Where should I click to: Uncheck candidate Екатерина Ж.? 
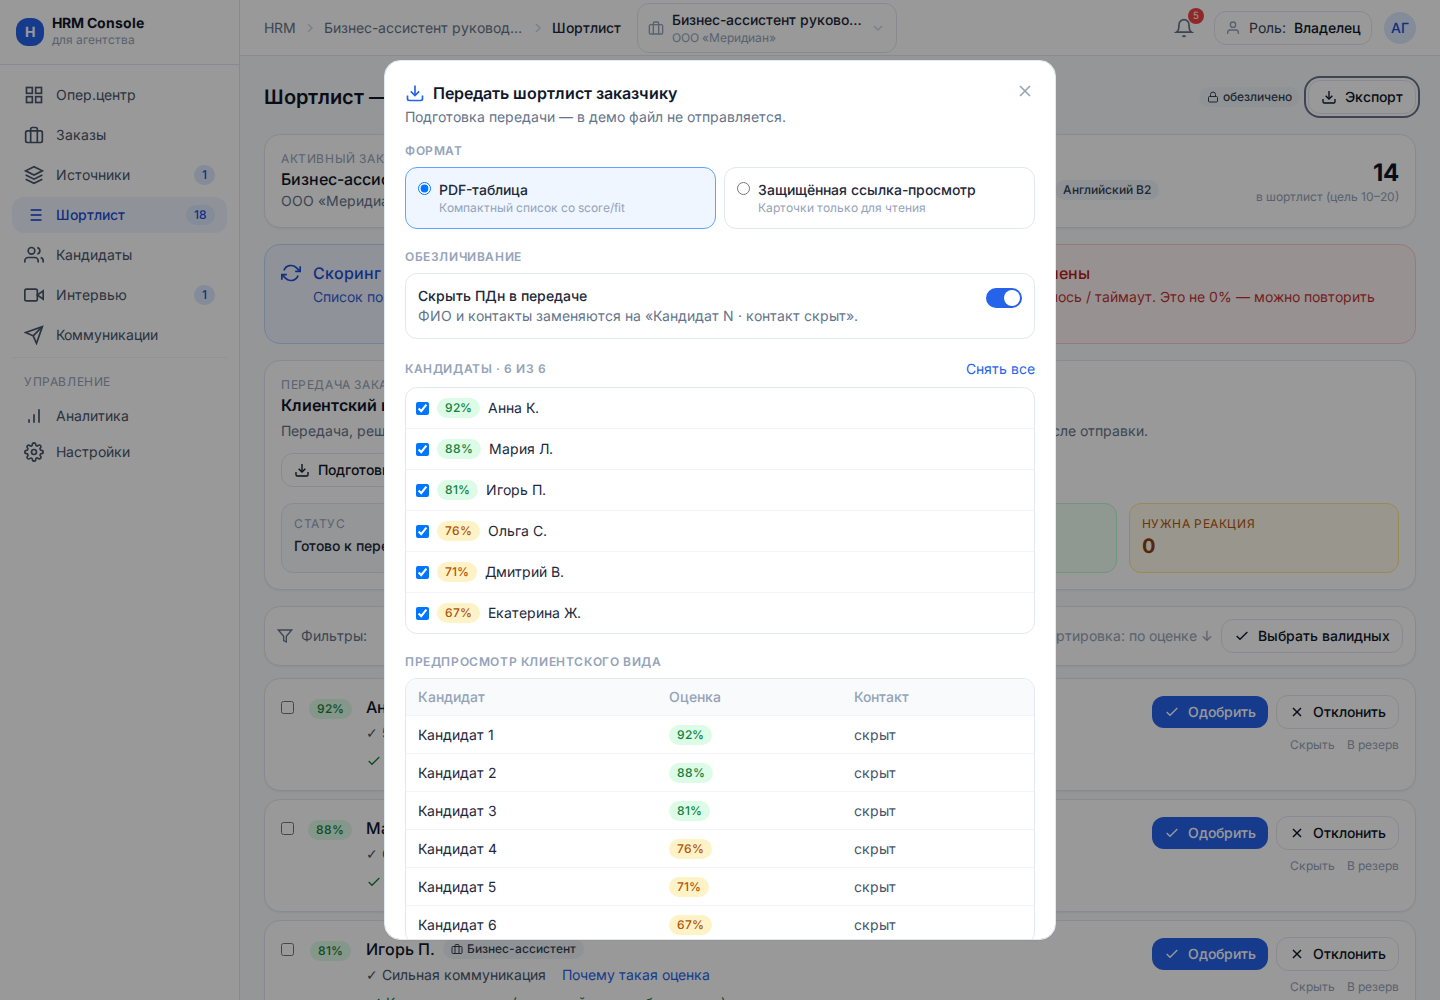click(x=423, y=613)
